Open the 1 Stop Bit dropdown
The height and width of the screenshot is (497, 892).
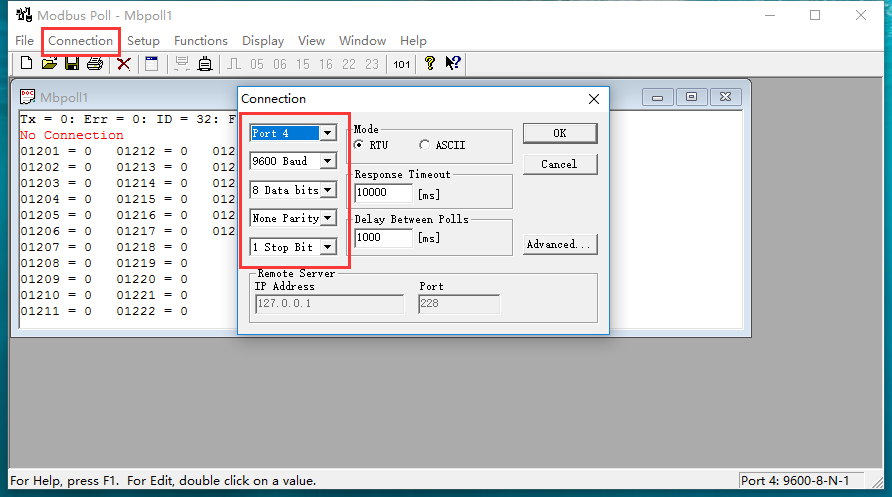point(328,247)
